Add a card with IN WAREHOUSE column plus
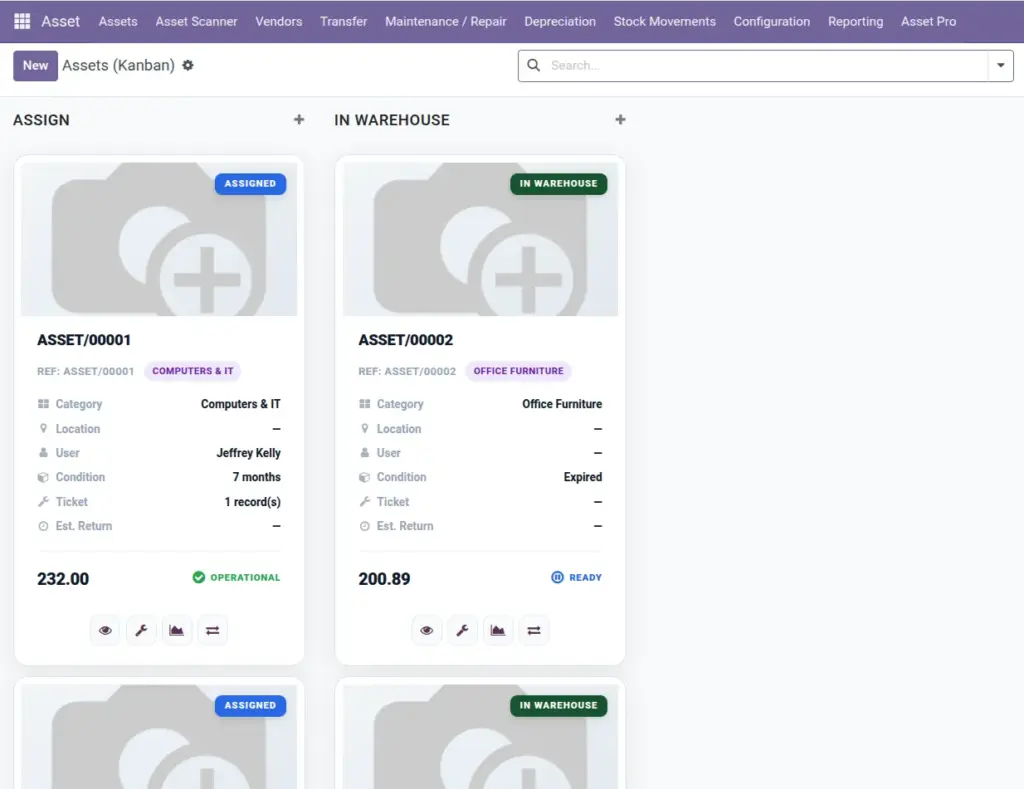 coord(620,120)
